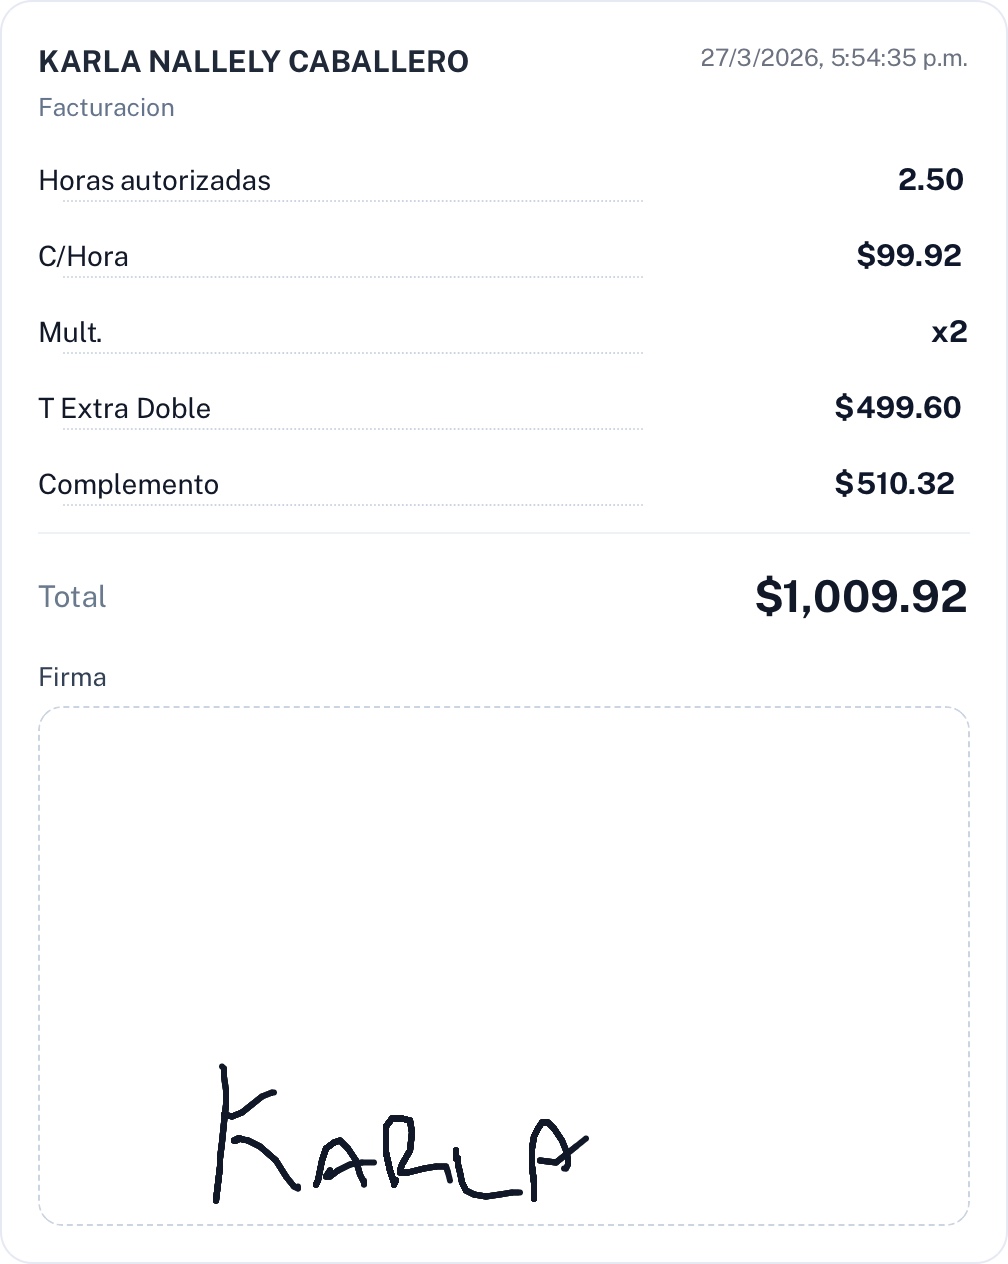Click the Facturacion subtitle
Screen dimensions: 1008x1264
[x=106, y=108]
